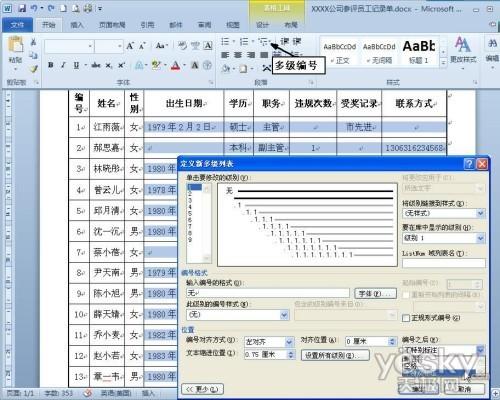Screen dimensions: 500x400
Task: Click the Superscript x² icon
Action: point(121,65)
